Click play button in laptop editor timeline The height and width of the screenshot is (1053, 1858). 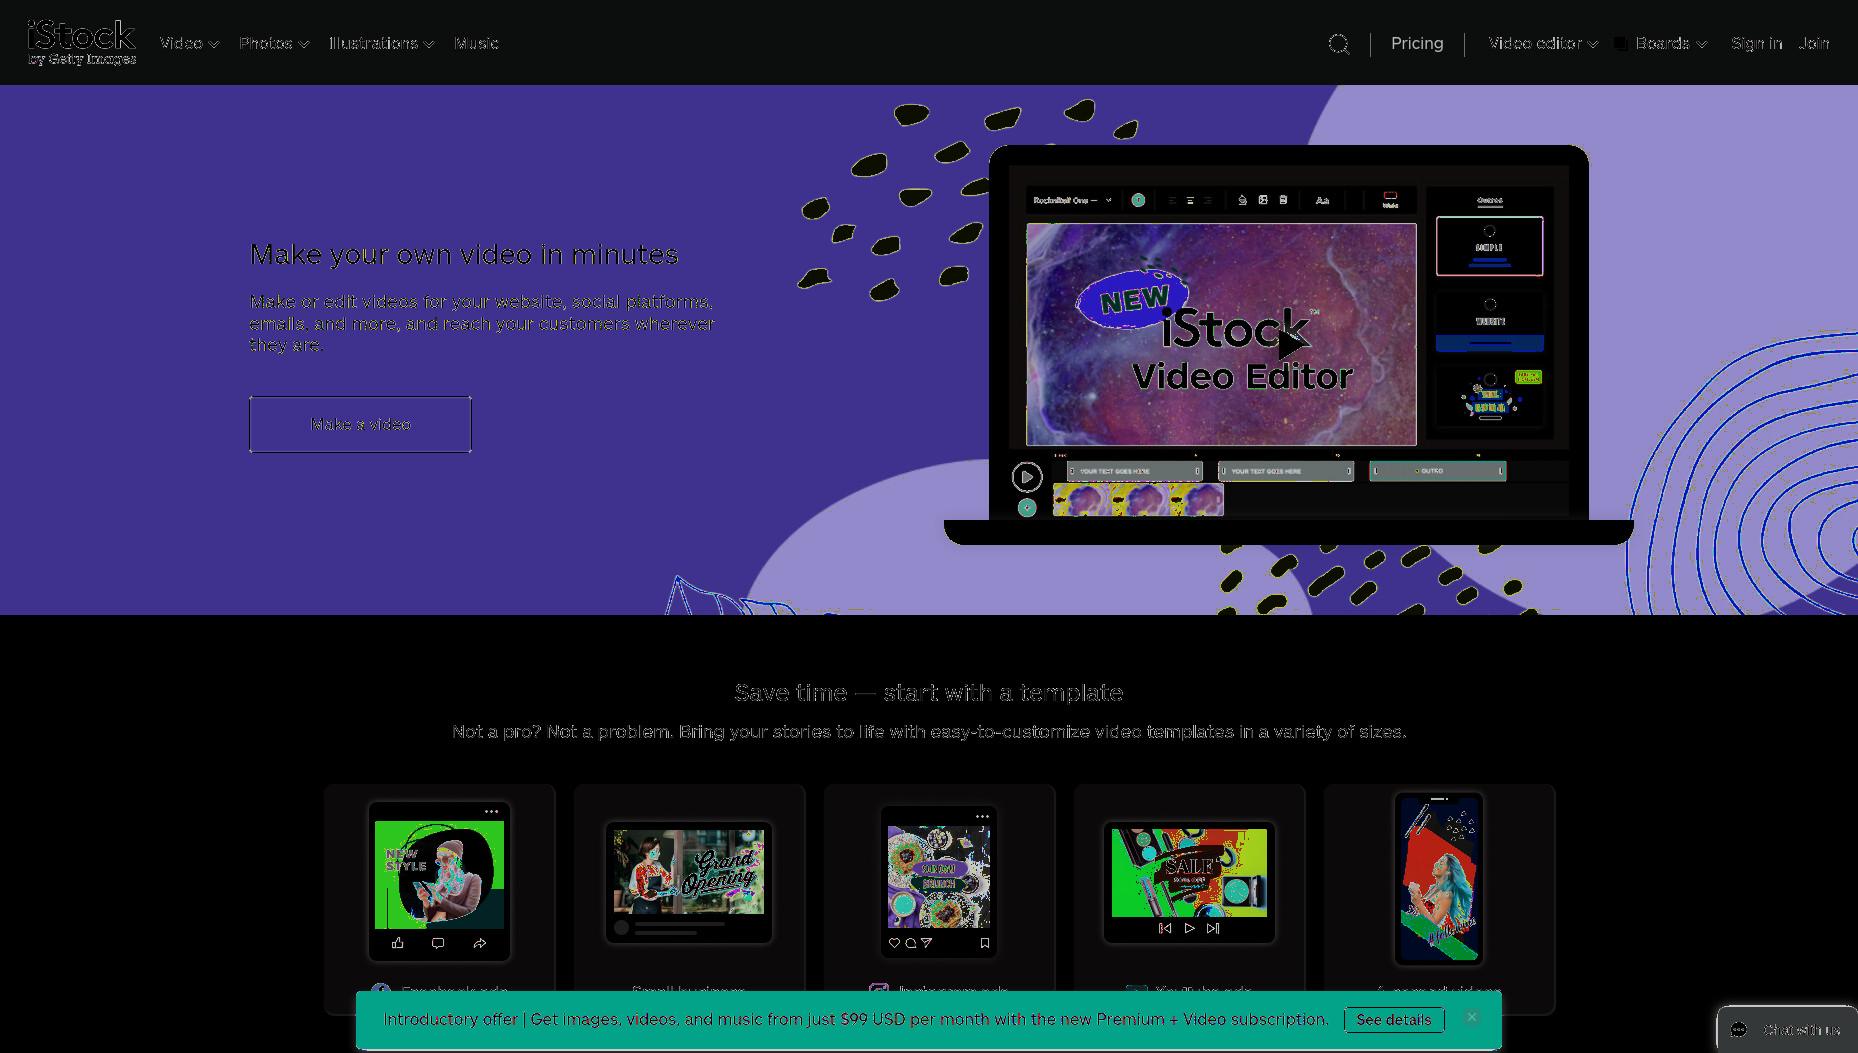(1026, 477)
